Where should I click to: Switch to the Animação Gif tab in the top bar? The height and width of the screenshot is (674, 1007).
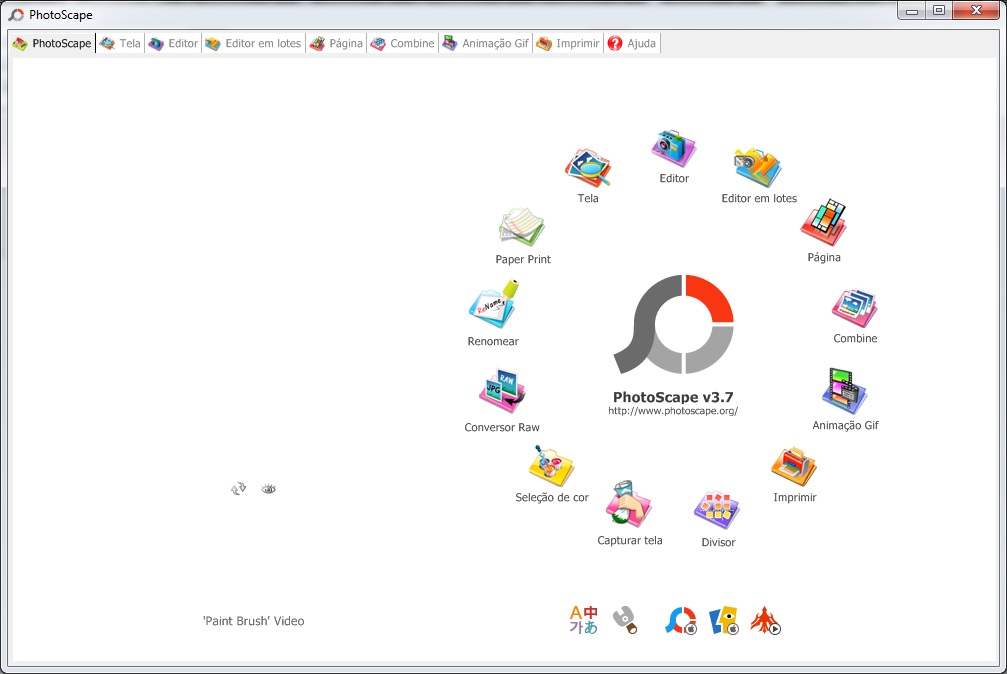[486, 43]
